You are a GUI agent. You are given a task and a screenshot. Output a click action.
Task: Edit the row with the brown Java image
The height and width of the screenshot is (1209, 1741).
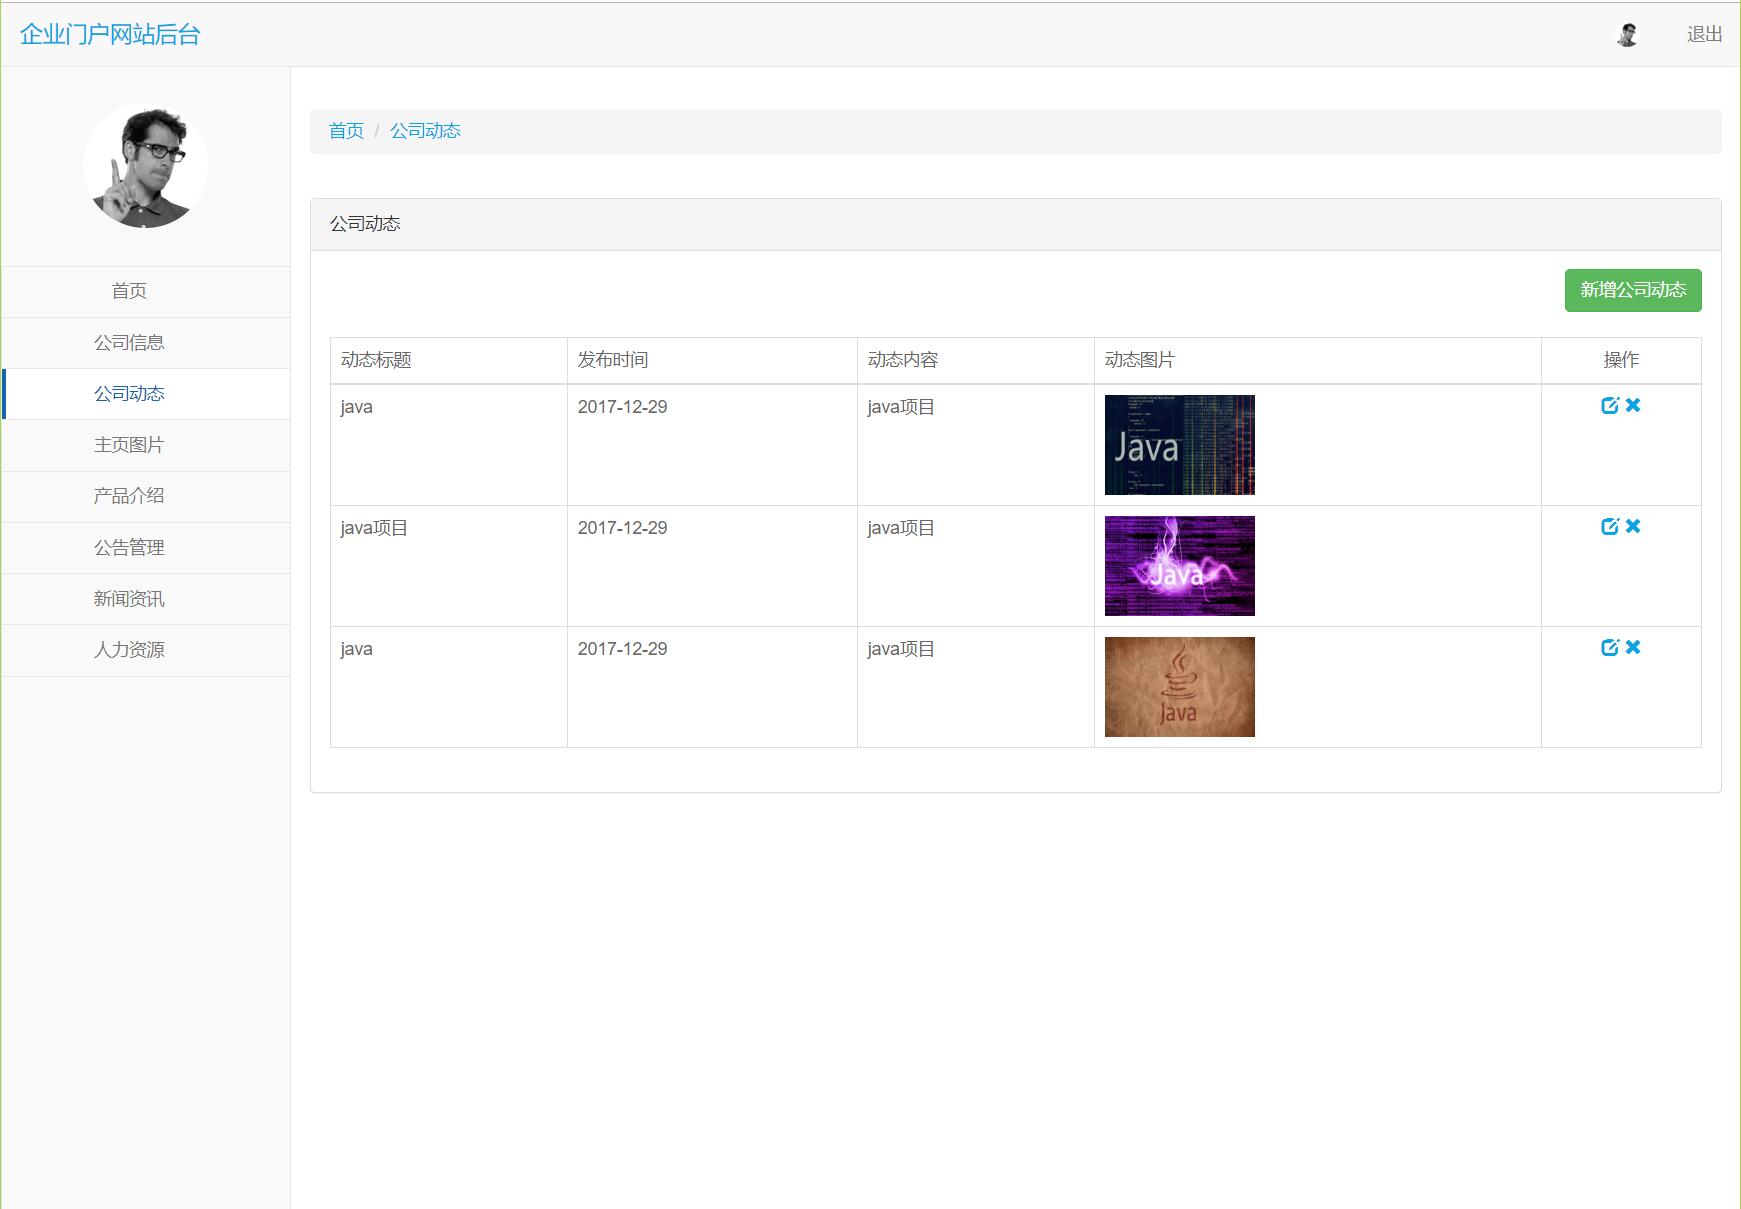pos(1610,647)
